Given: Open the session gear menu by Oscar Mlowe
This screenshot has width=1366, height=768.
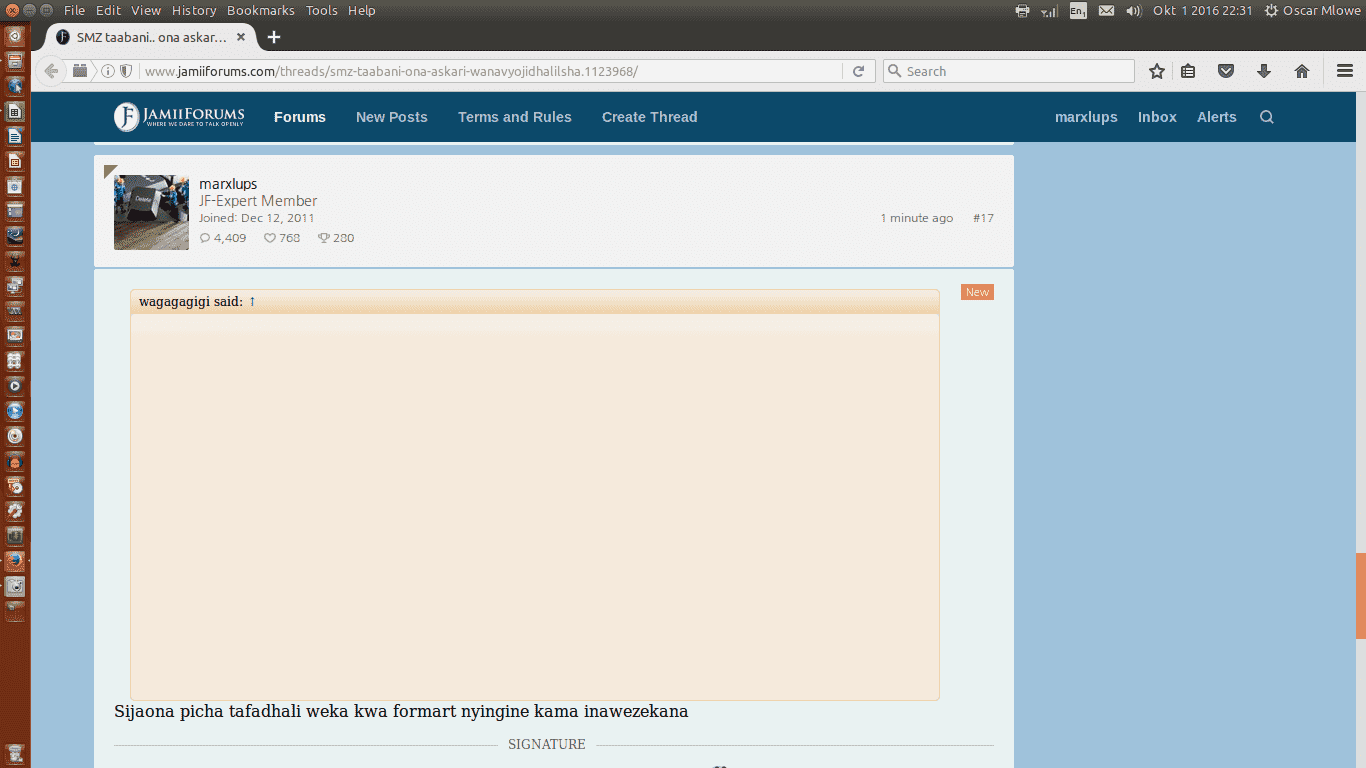Looking at the screenshot, I should pos(1271,11).
